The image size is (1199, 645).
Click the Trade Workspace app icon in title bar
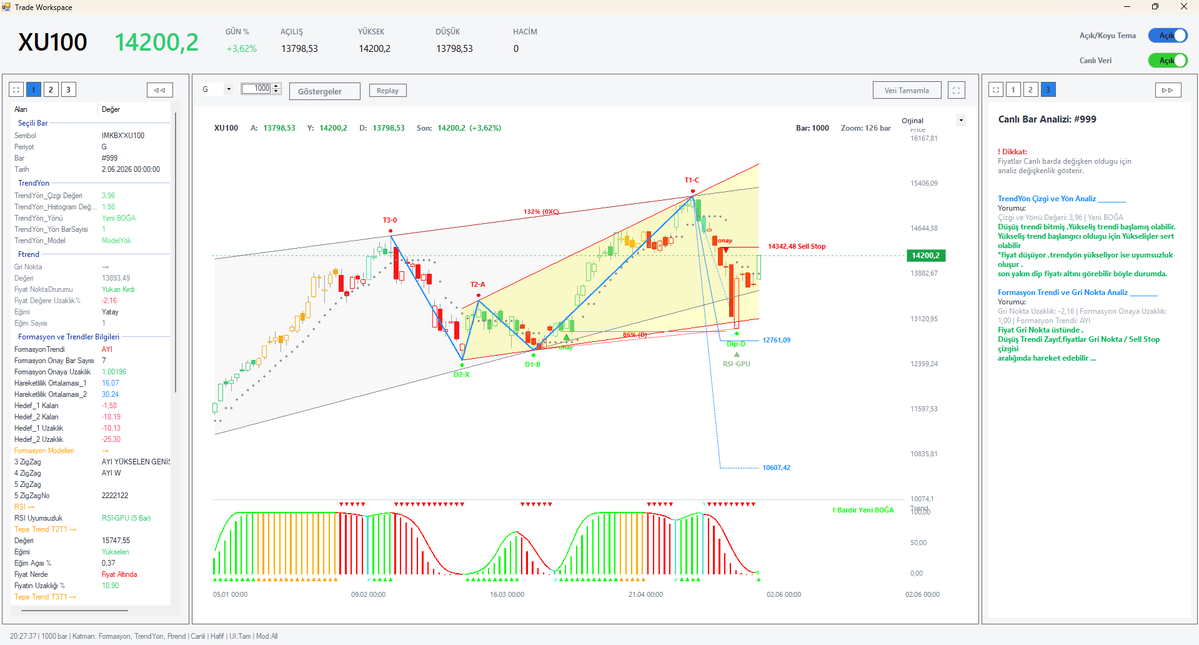(x=6, y=7)
